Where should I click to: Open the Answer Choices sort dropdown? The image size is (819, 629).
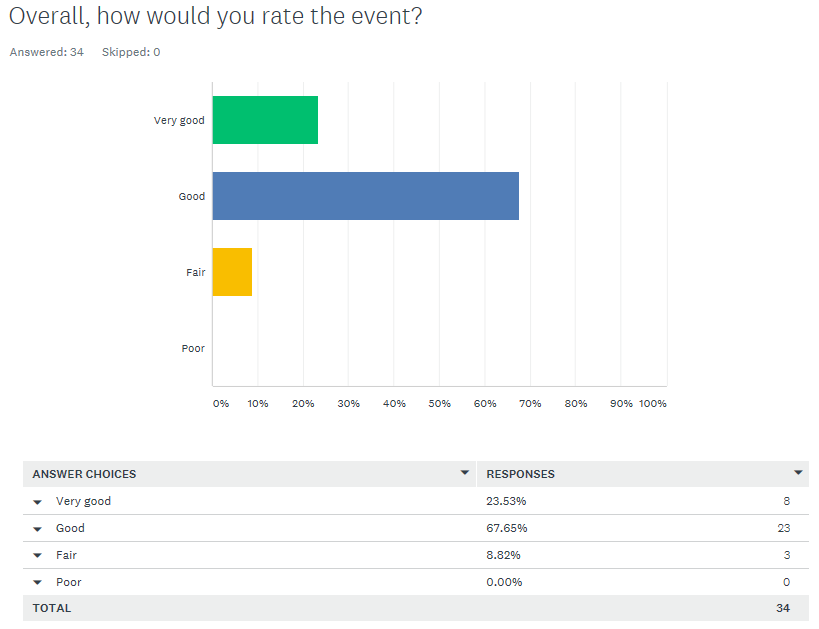click(x=464, y=472)
